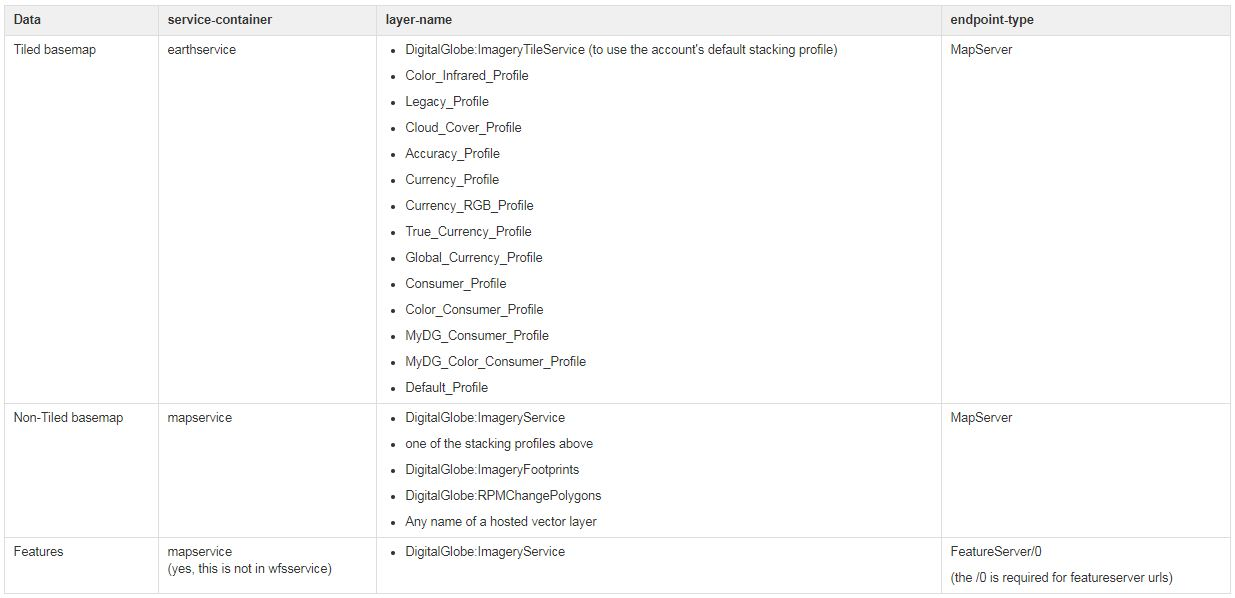Click 'Currency_Profile' list item
This screenshot has height=598, width=1235.
point(452,180)
